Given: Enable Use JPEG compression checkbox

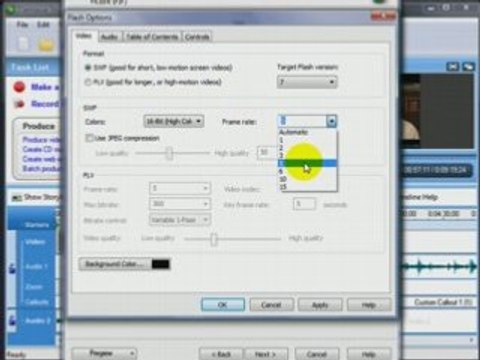Looking at the screenshot, I should [89, 138].
